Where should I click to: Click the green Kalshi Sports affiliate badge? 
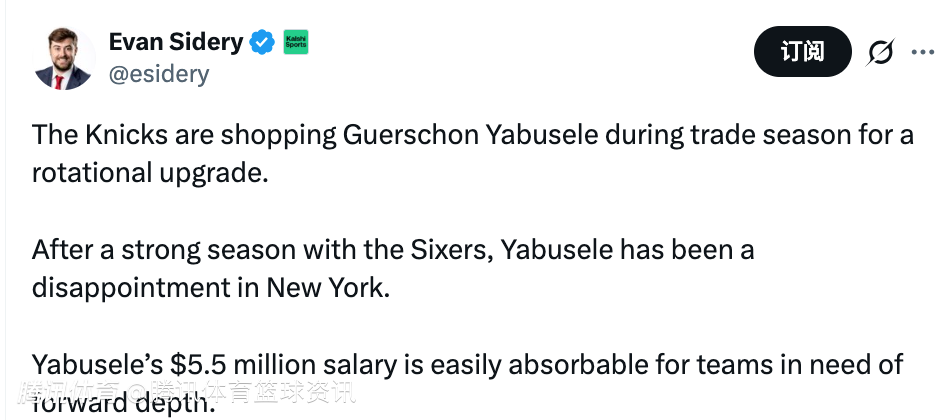296,42
